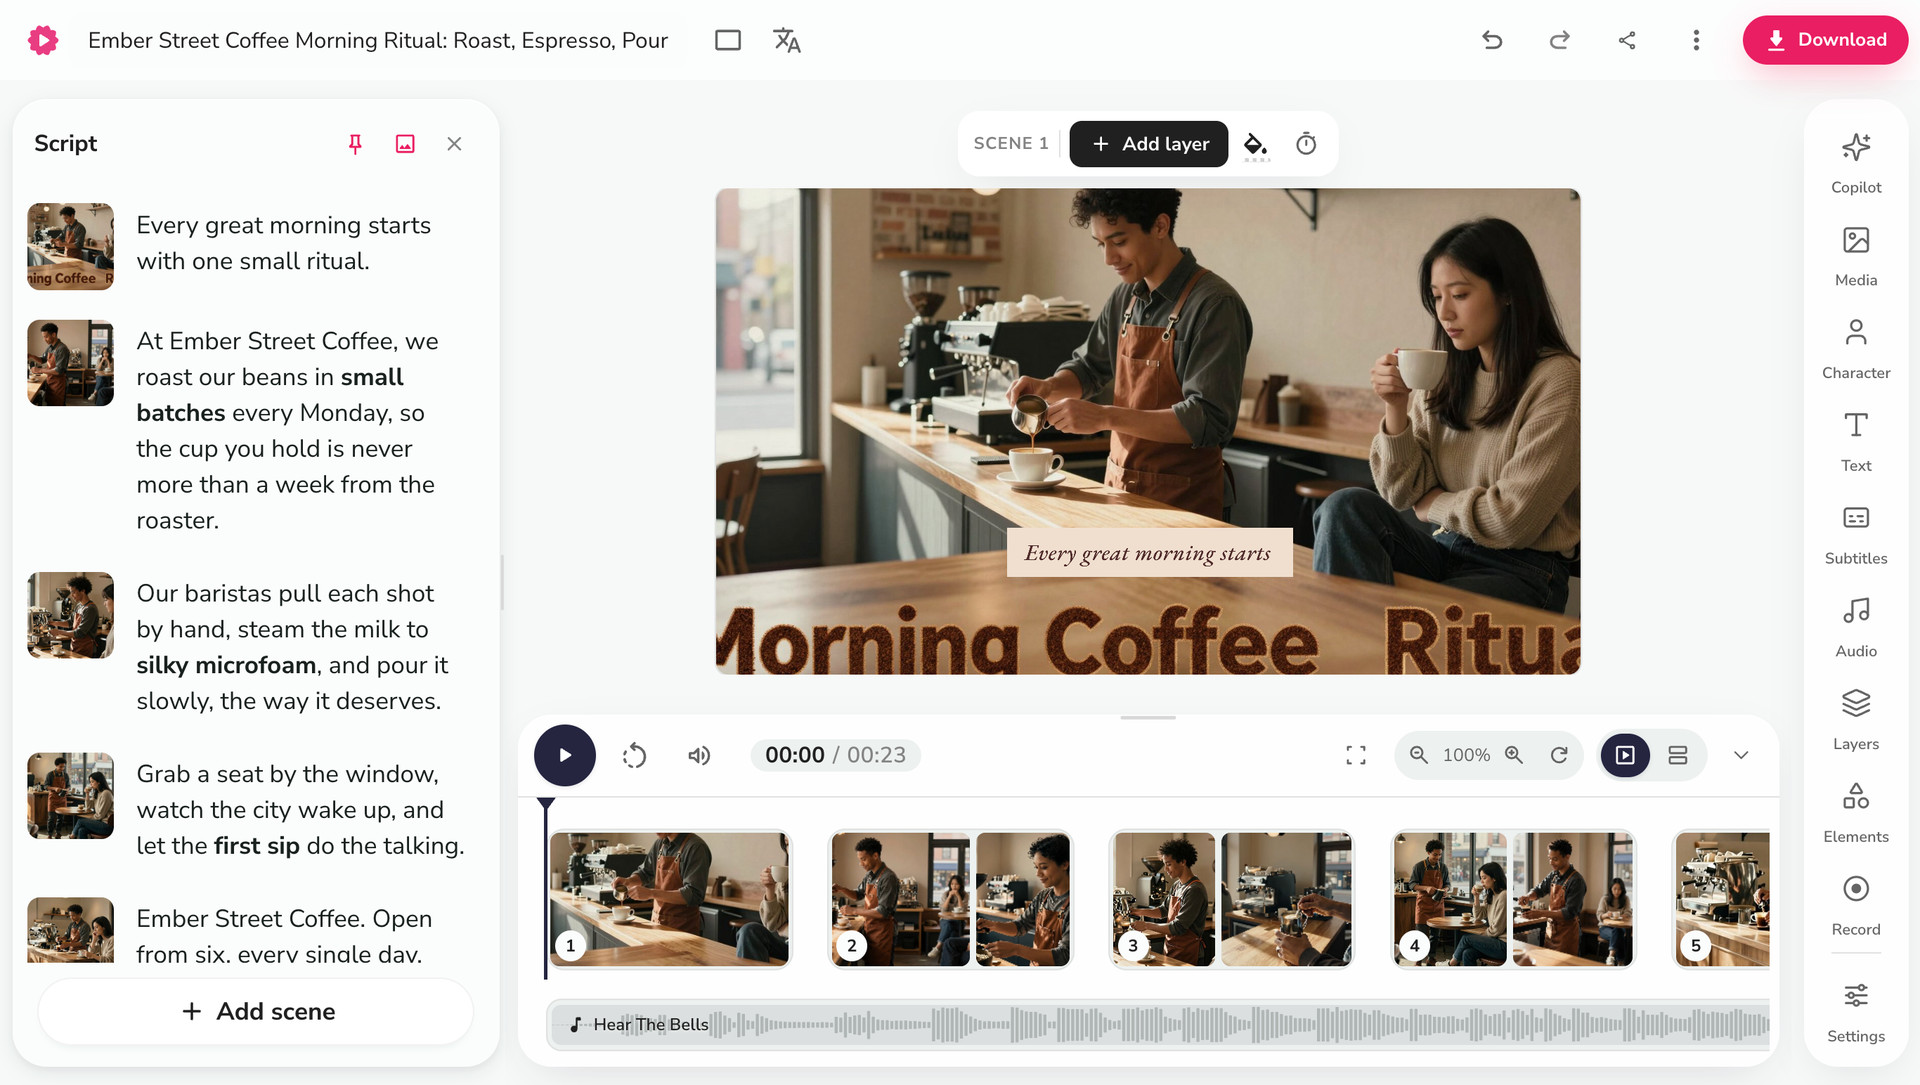Replay the scene from start

[634, 755]
